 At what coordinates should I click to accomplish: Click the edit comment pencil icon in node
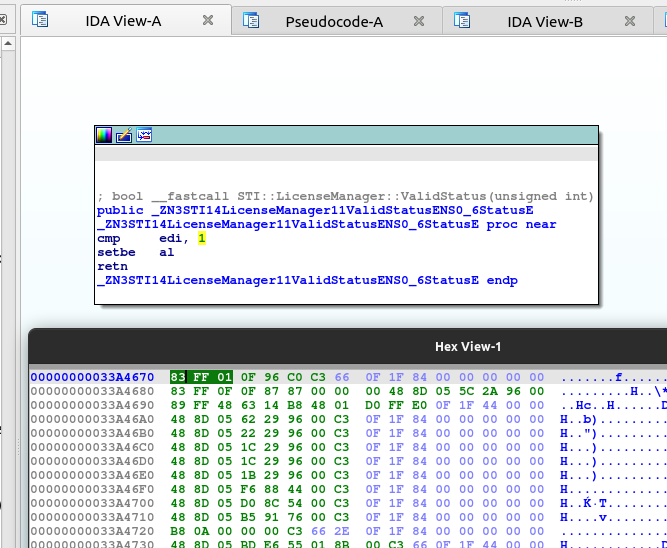[124, 135]
